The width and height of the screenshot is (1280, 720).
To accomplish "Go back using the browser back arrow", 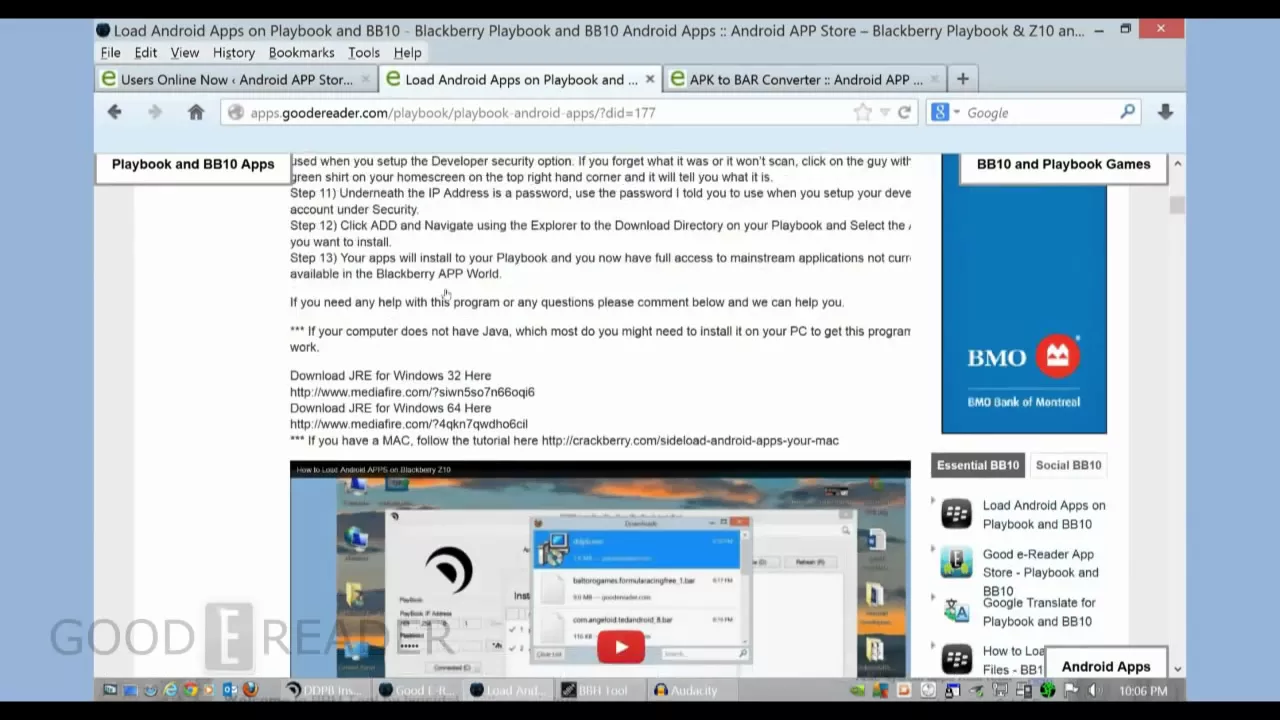I will (114, 112).
